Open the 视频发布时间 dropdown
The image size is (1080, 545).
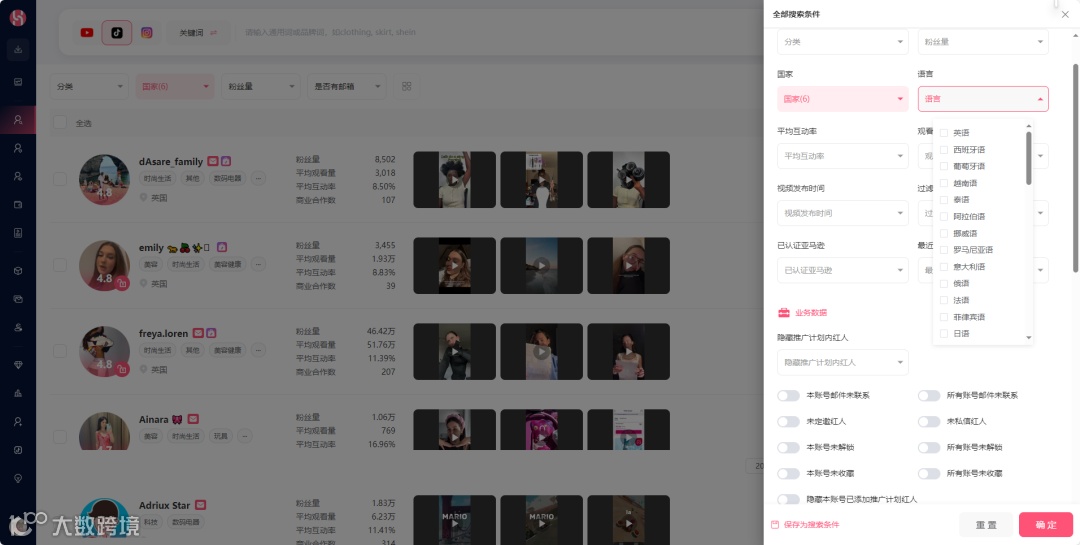tap(842, 213)
